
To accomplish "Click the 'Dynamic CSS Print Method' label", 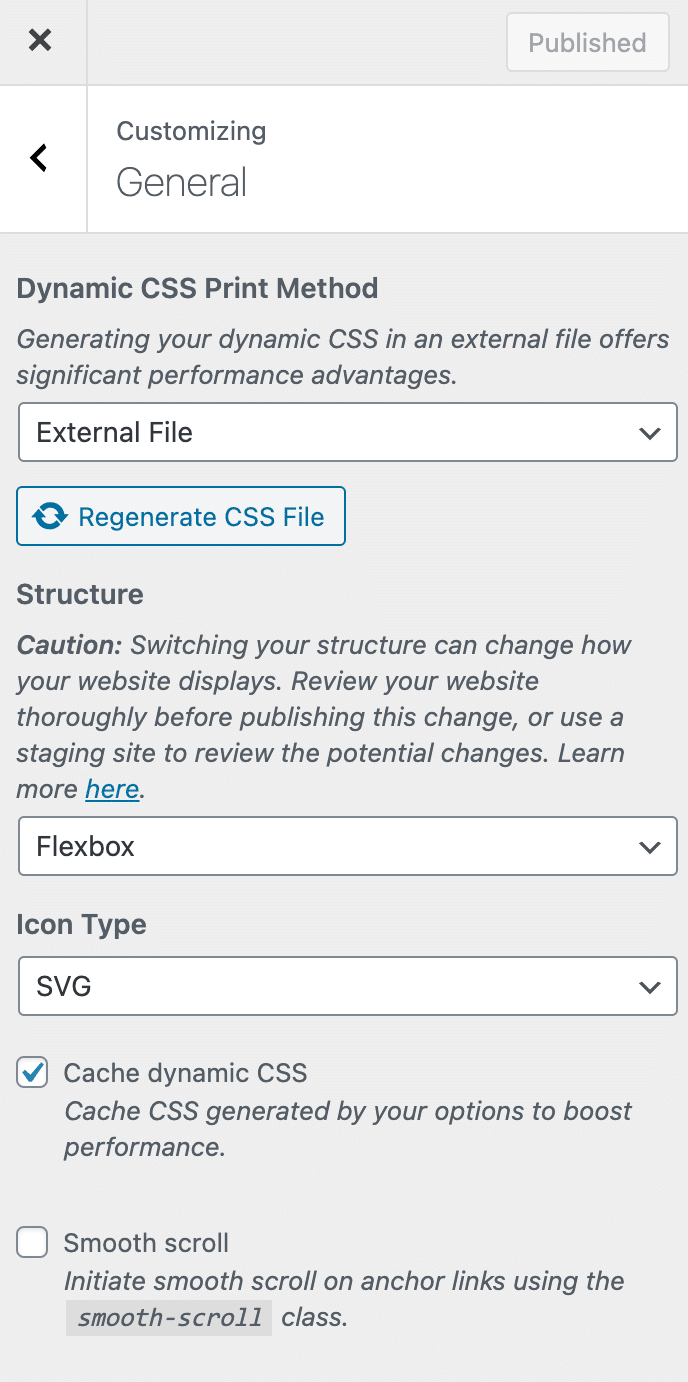I will coord(197,288).
